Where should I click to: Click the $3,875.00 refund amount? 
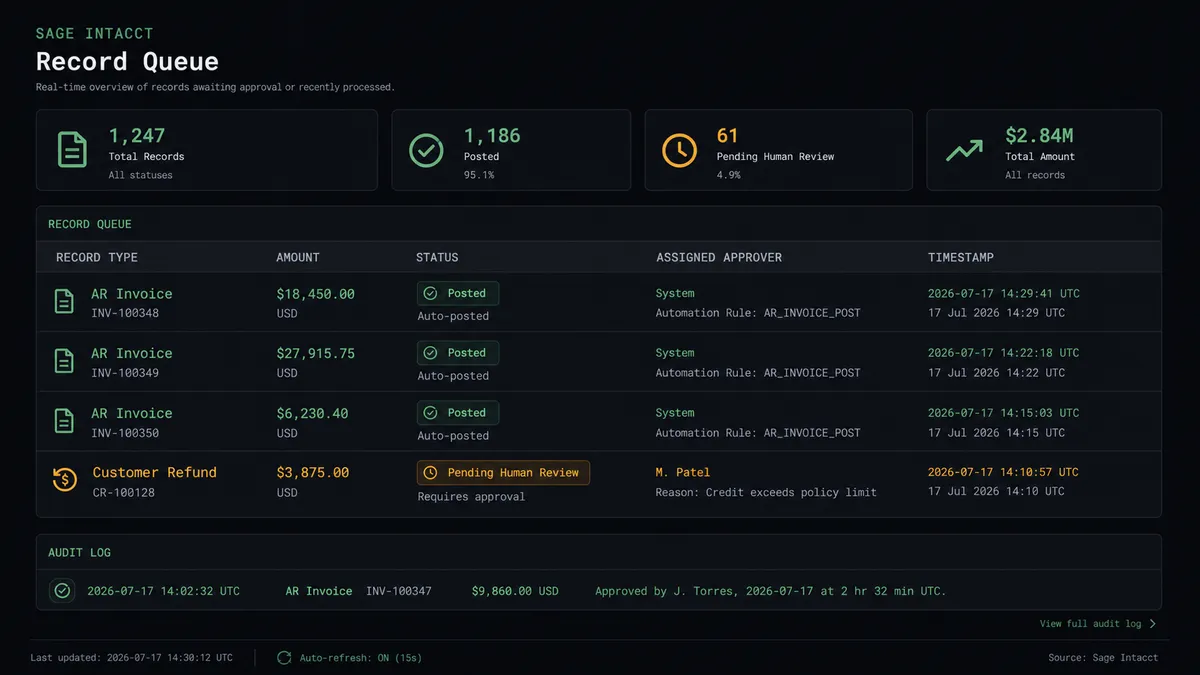[x=312, y=473]
